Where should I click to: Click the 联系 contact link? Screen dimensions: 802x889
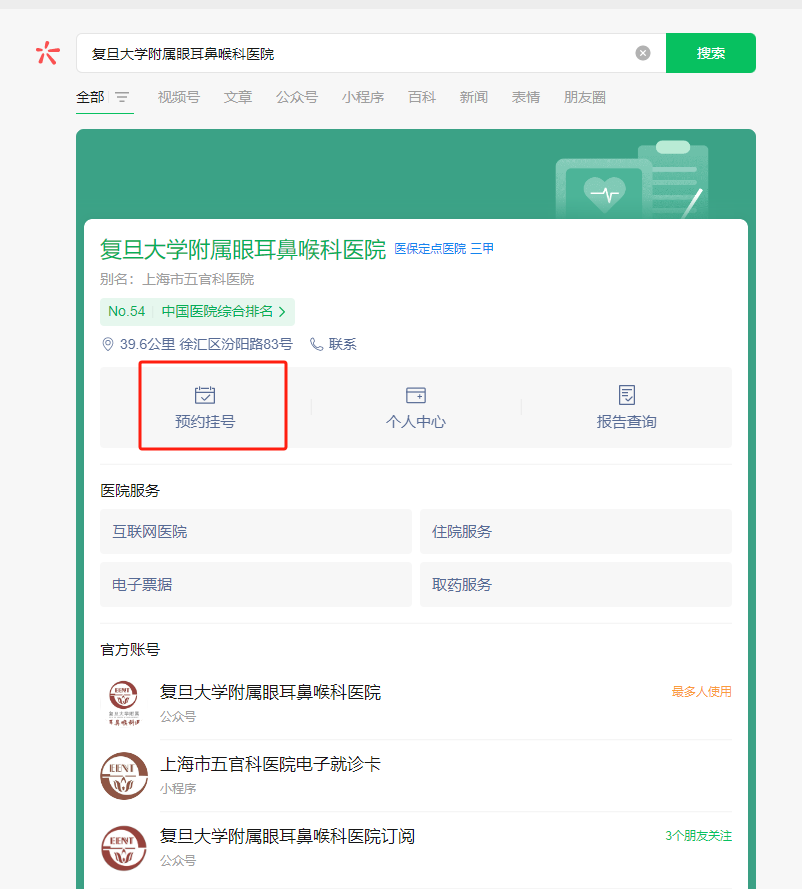coord(342,344)
